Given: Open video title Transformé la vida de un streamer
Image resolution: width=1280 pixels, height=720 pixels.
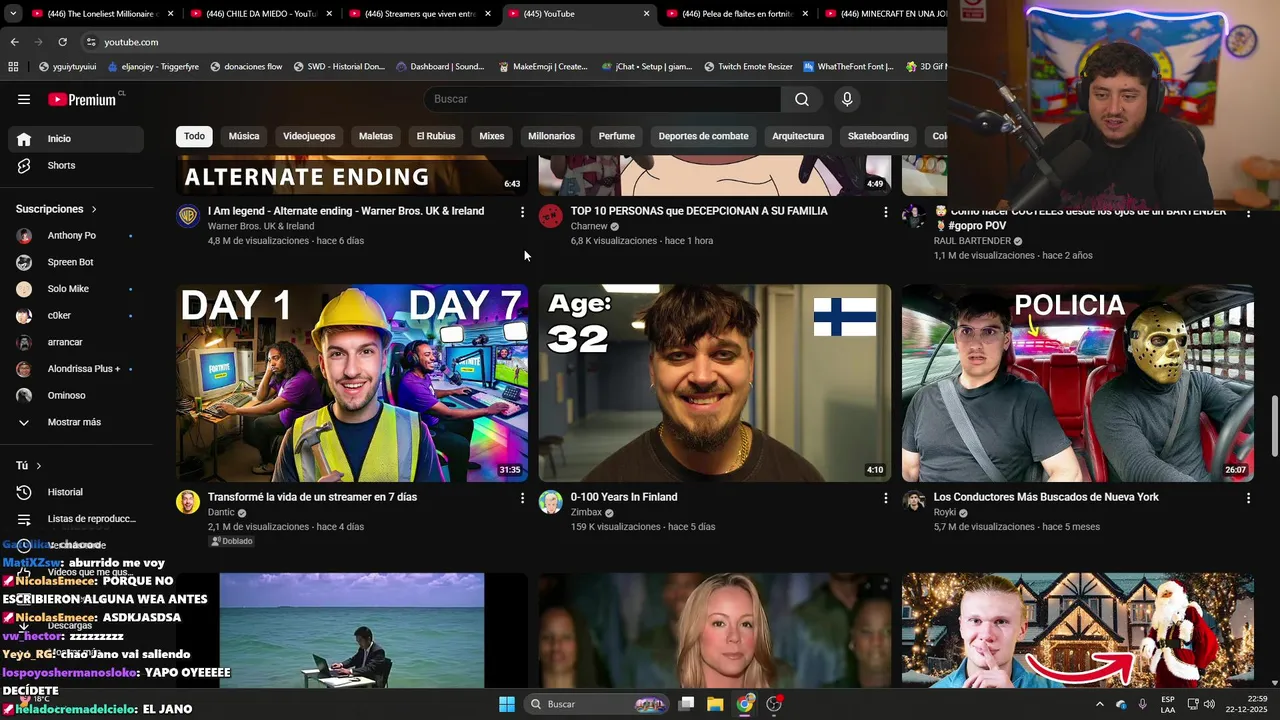Looking at the screenshot, I should [x=312, y=497].
